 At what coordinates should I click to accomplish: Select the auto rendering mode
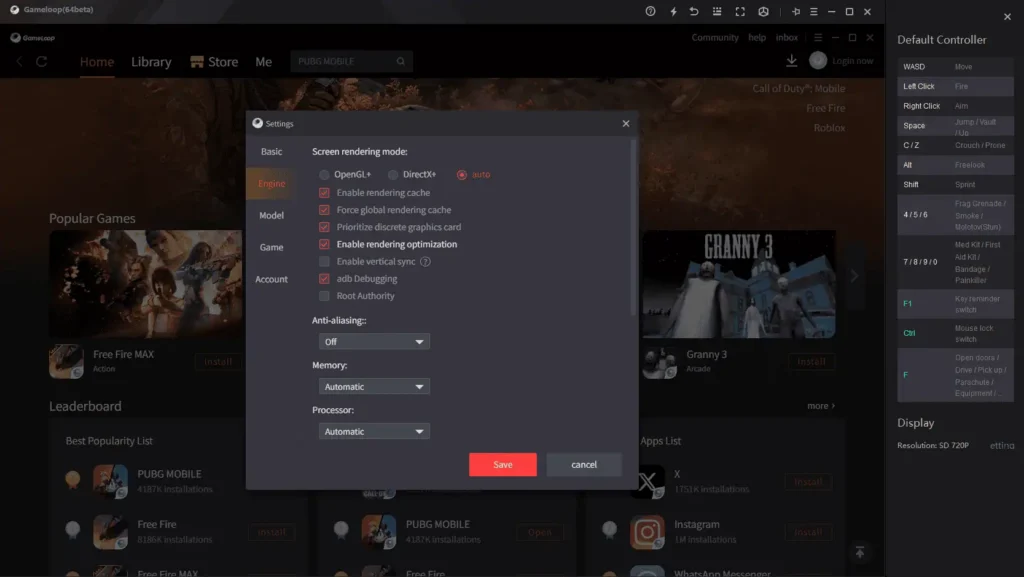pos(462,175)
